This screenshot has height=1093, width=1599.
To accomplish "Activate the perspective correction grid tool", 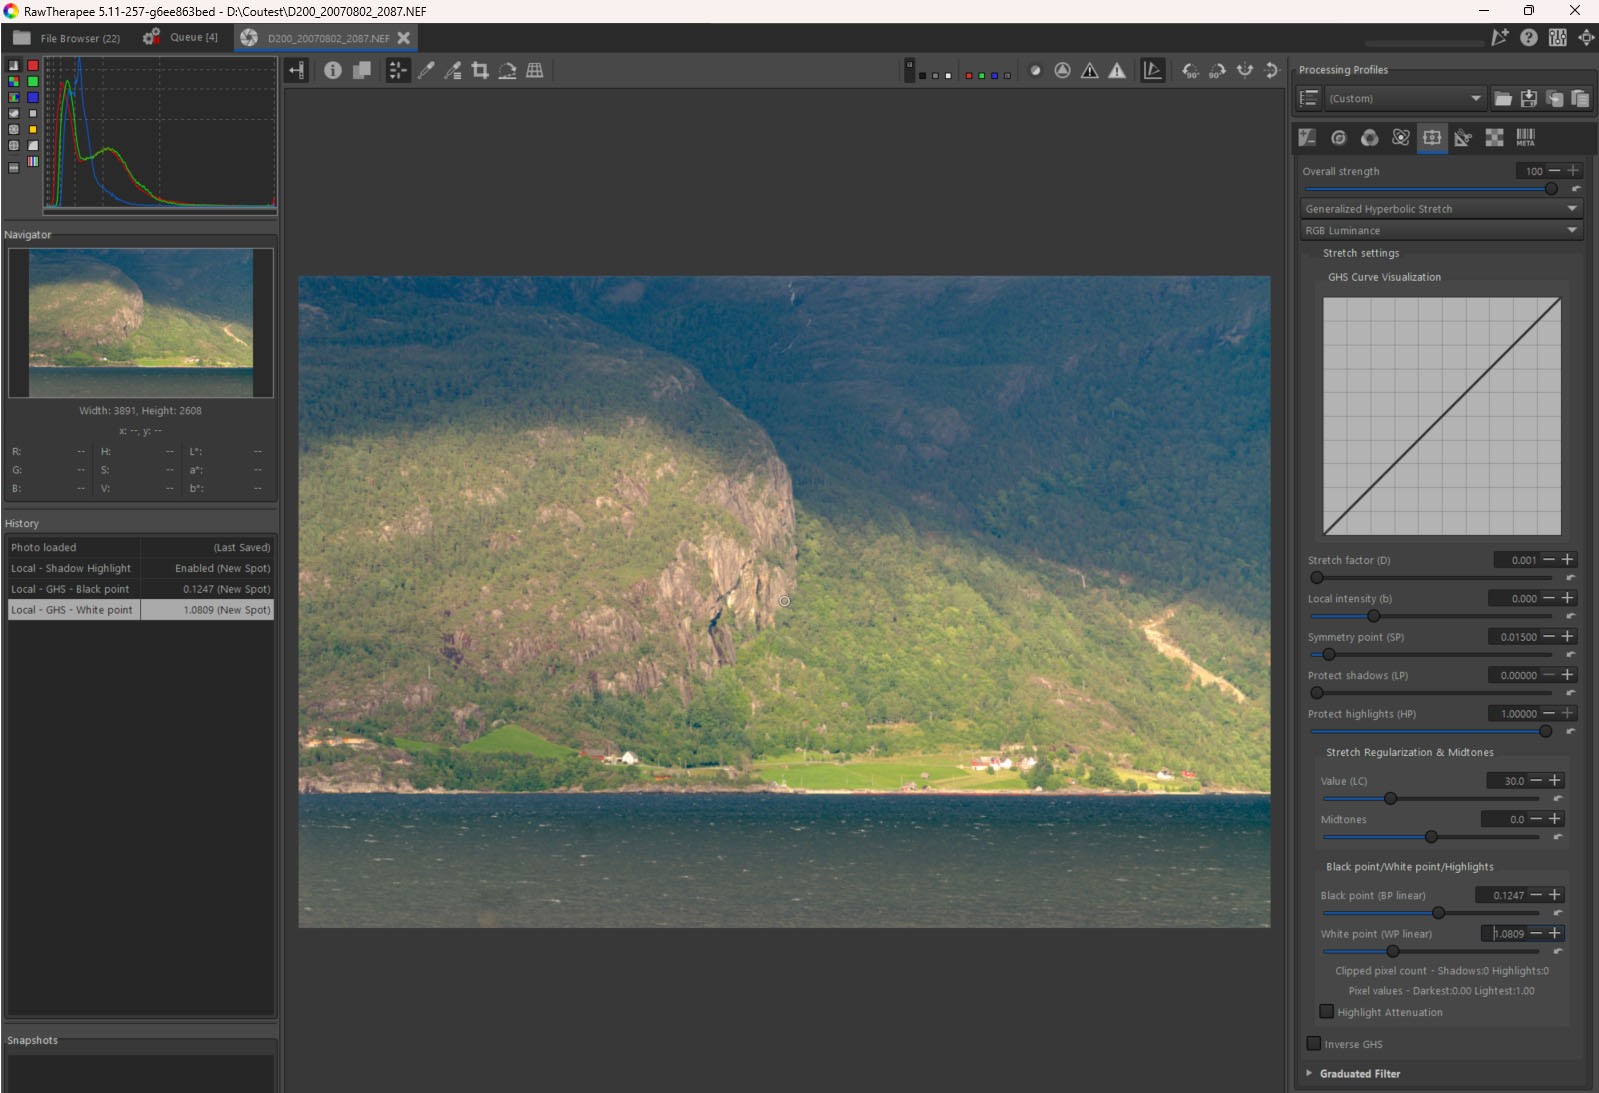I will click(535, 70).
